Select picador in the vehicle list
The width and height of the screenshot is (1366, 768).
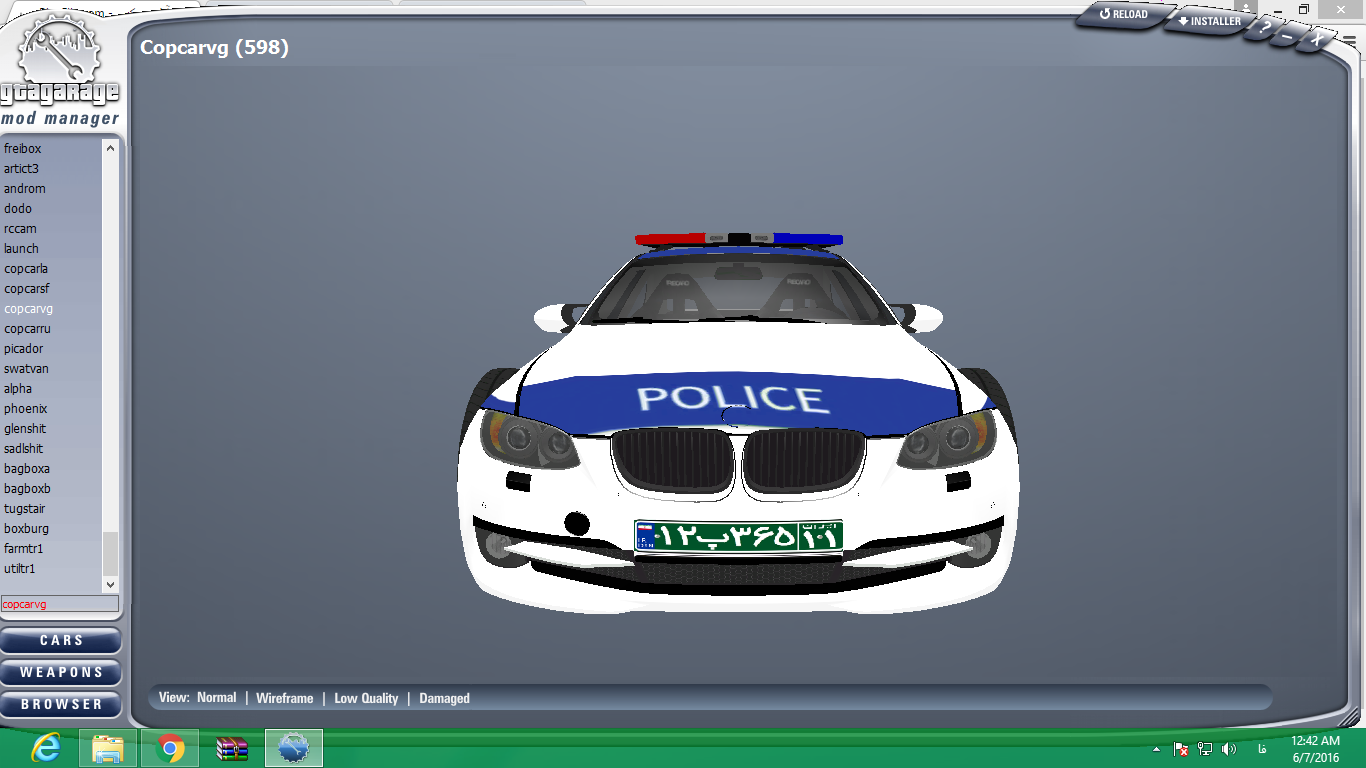coord(51,349)
